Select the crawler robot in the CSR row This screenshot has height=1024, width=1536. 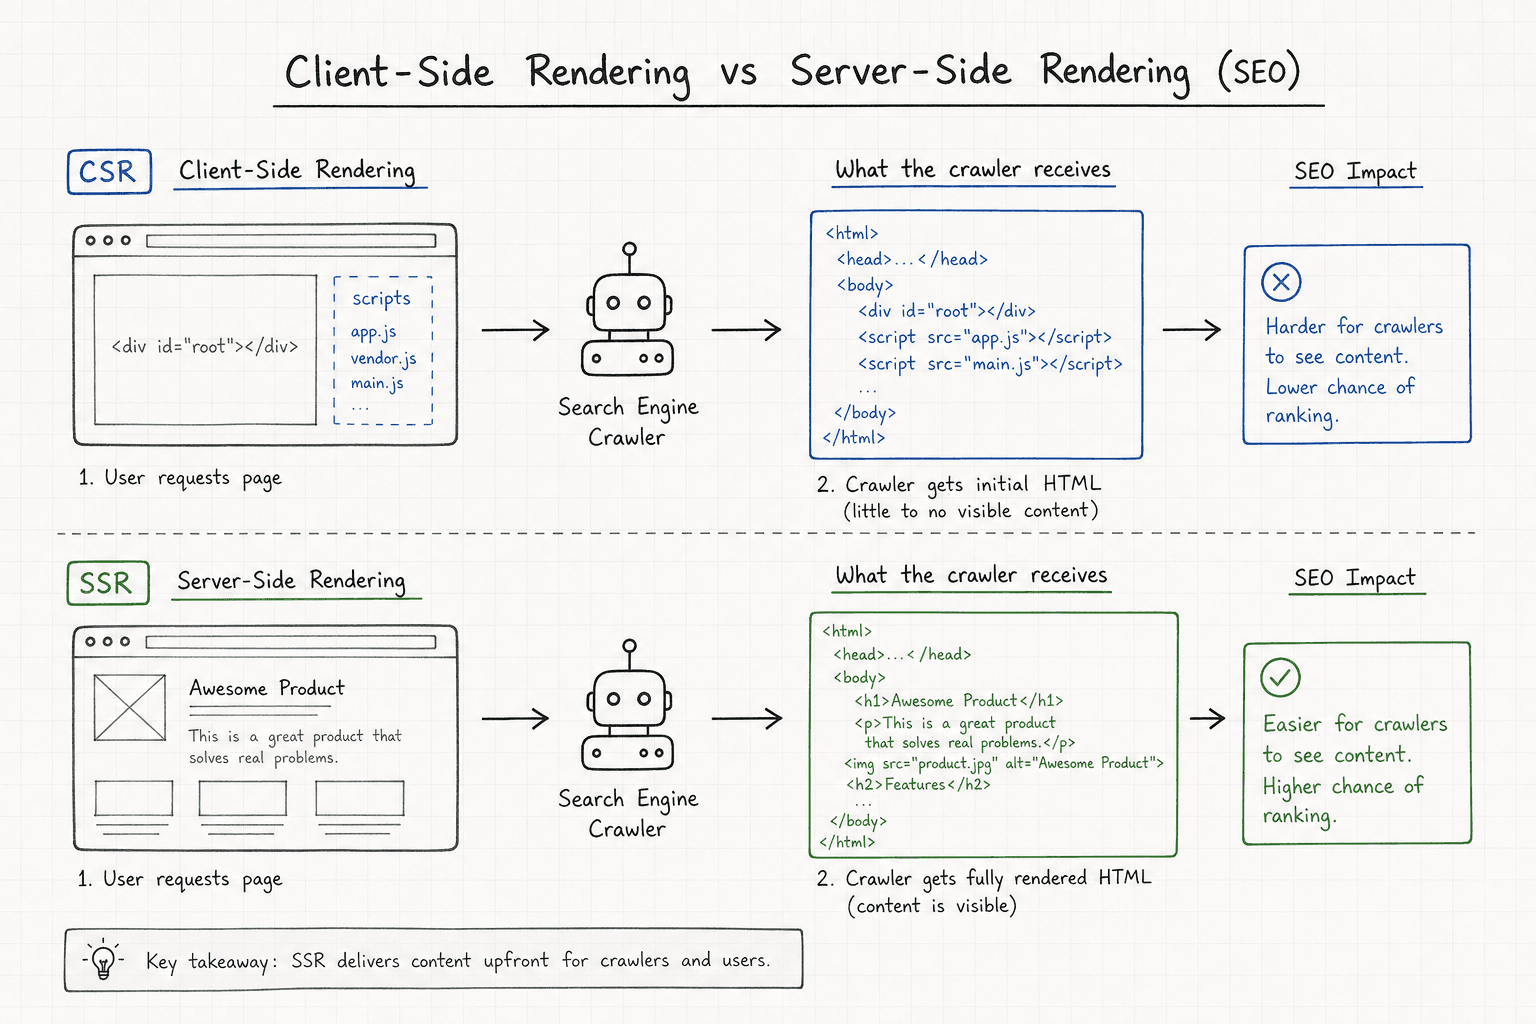[x=628, y=310]
